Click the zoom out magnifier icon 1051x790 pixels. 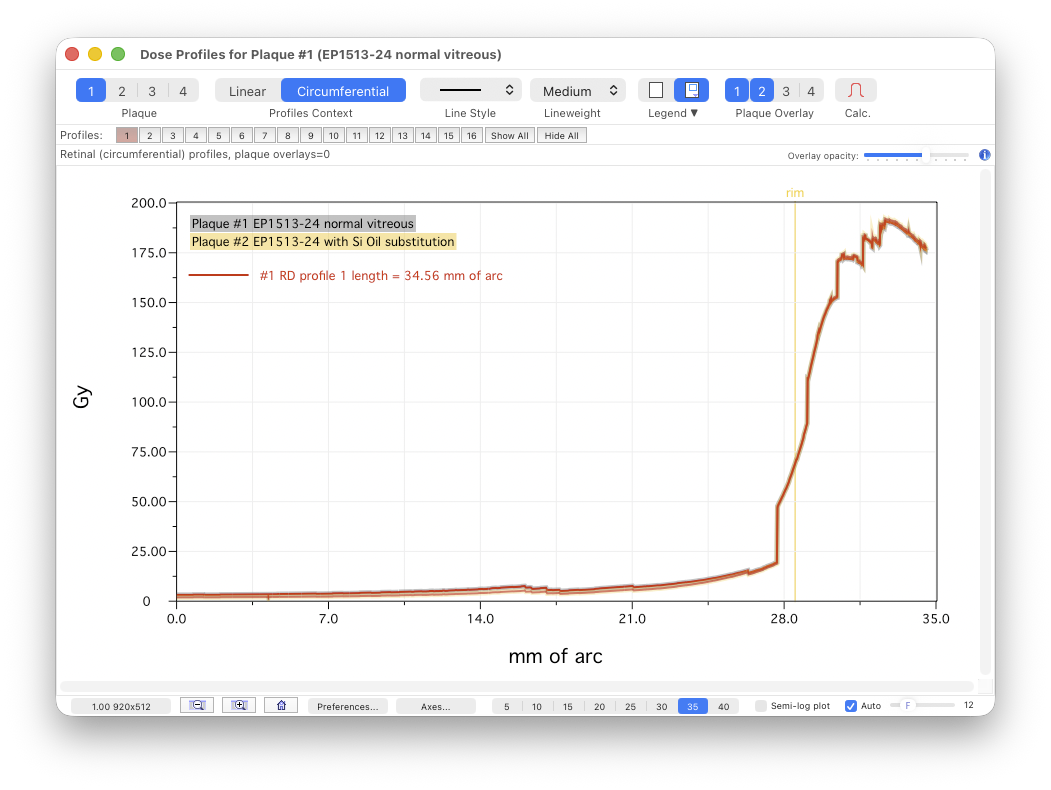click(197, 705)
